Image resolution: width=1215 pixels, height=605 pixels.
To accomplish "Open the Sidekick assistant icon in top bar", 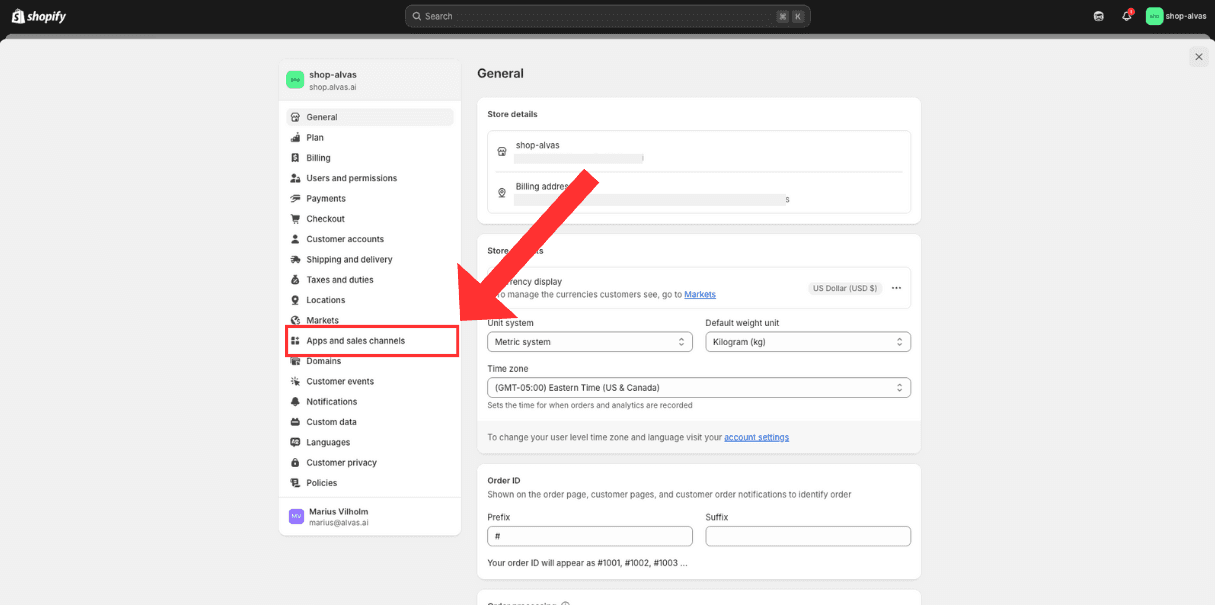I will click(x=1099, y=16).
